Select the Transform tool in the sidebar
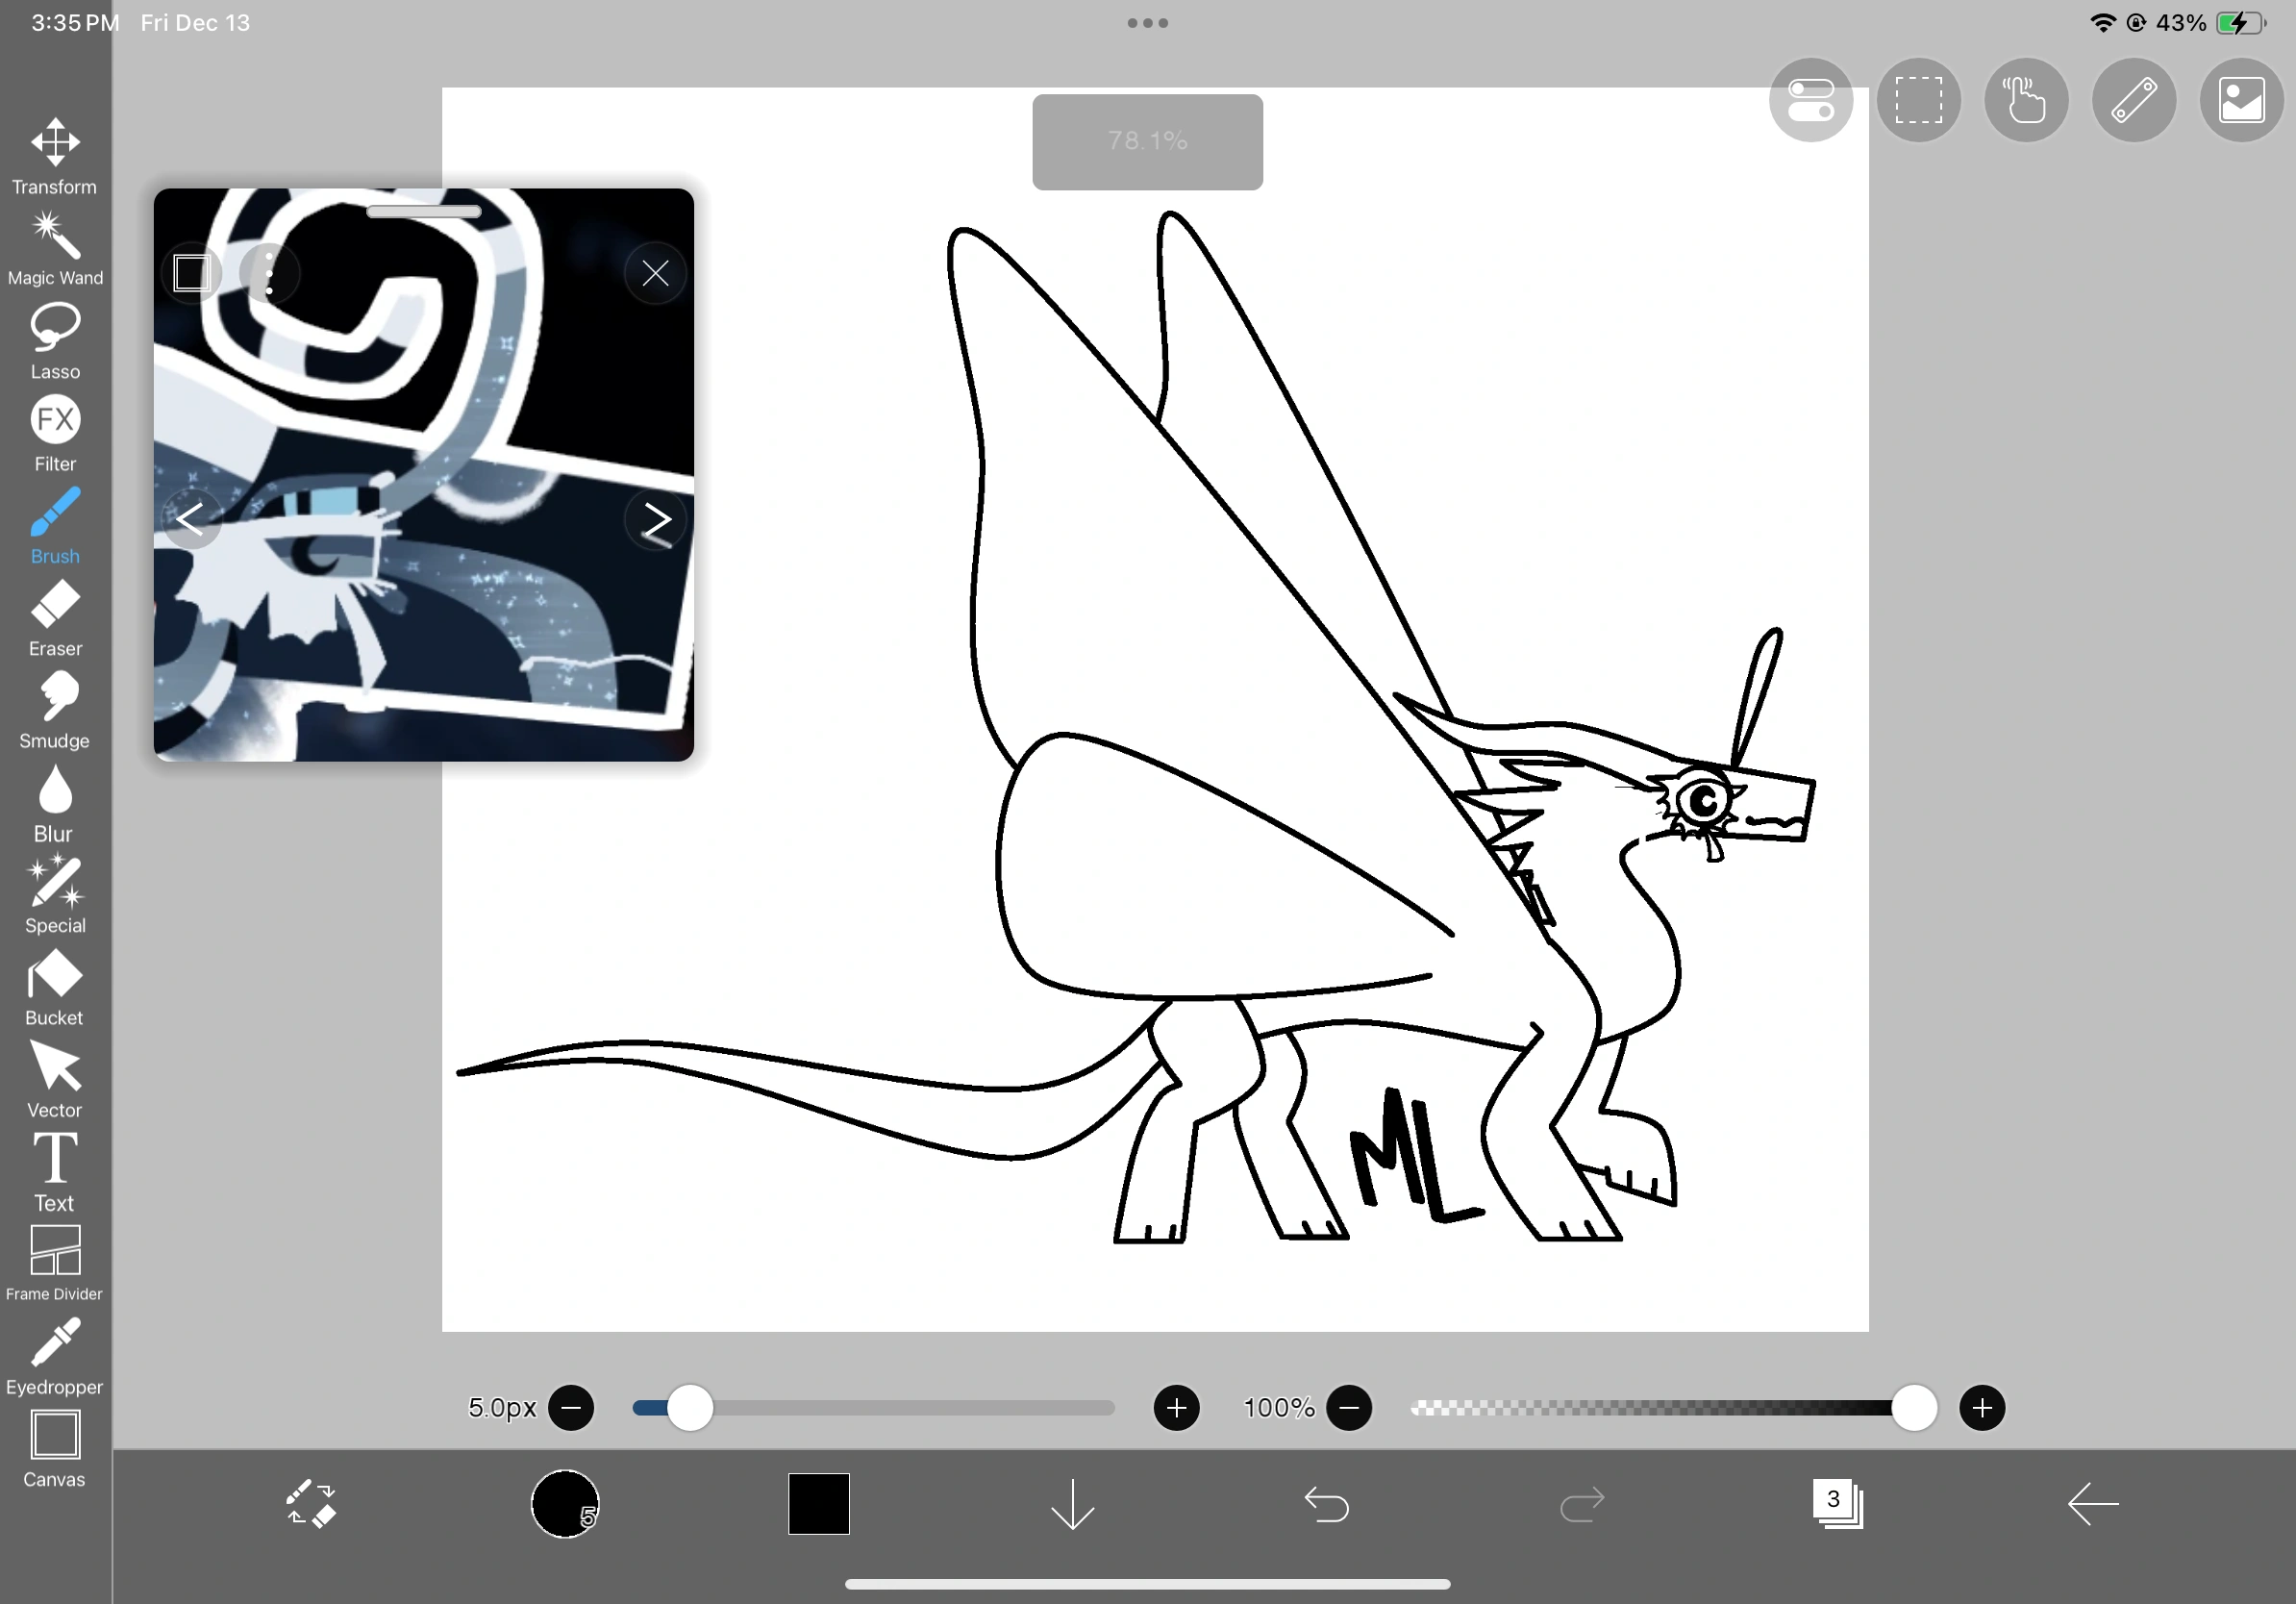Image resolution: width=2296 pixels, height=1604 pixels. click(55, 152)
